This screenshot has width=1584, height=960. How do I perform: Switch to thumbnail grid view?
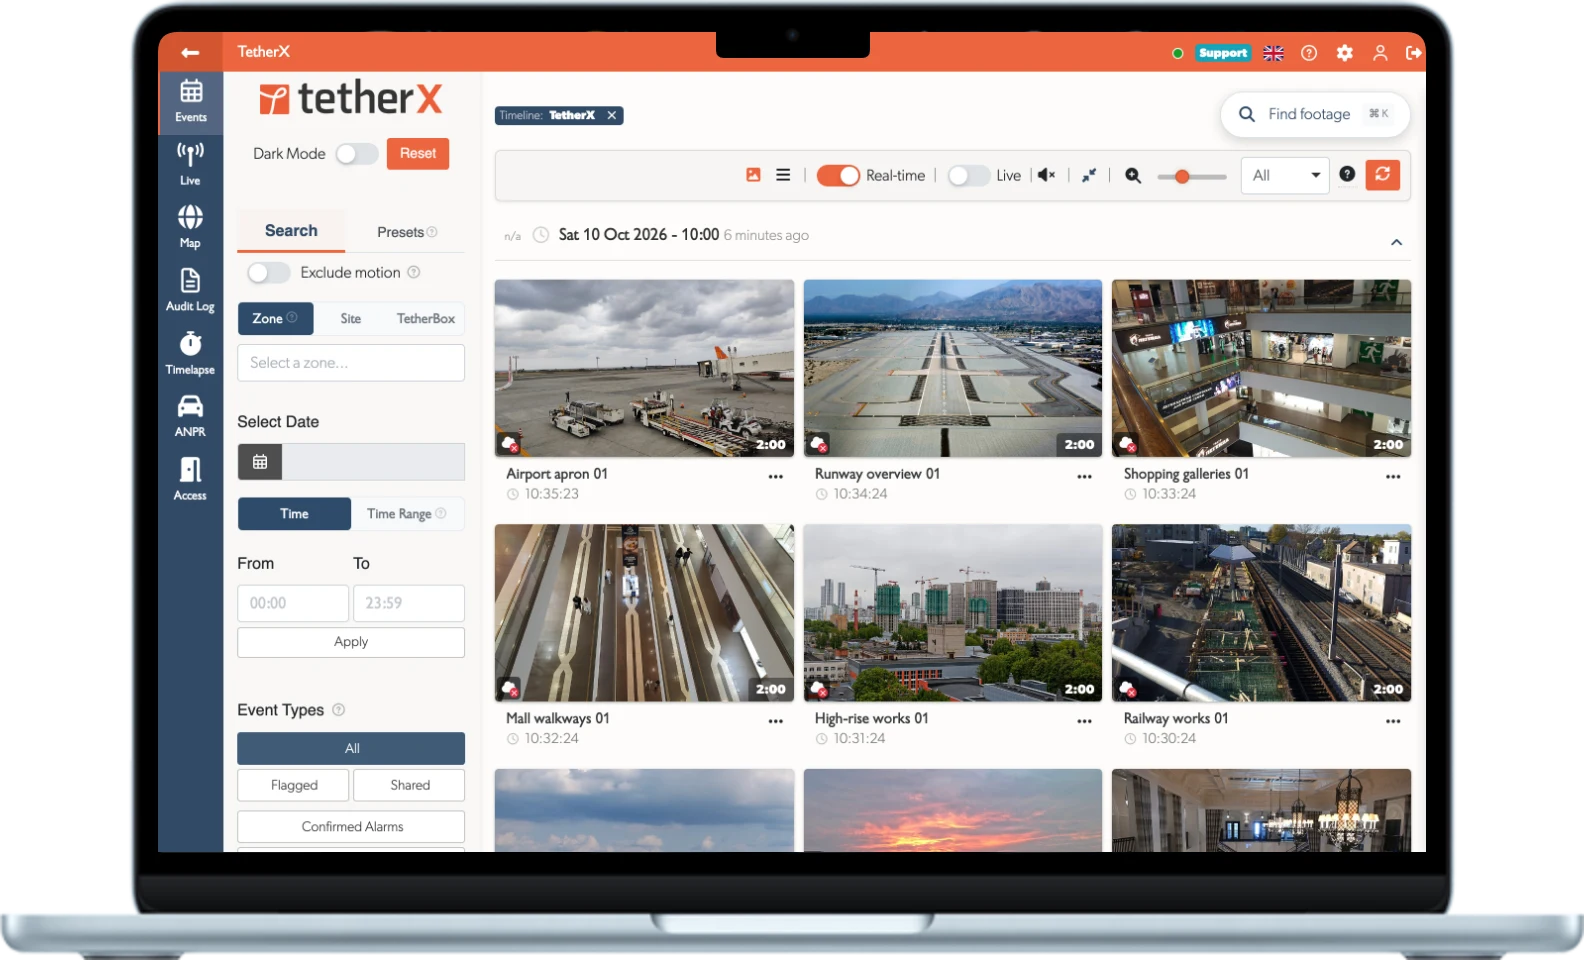click(x=753, y=175)
